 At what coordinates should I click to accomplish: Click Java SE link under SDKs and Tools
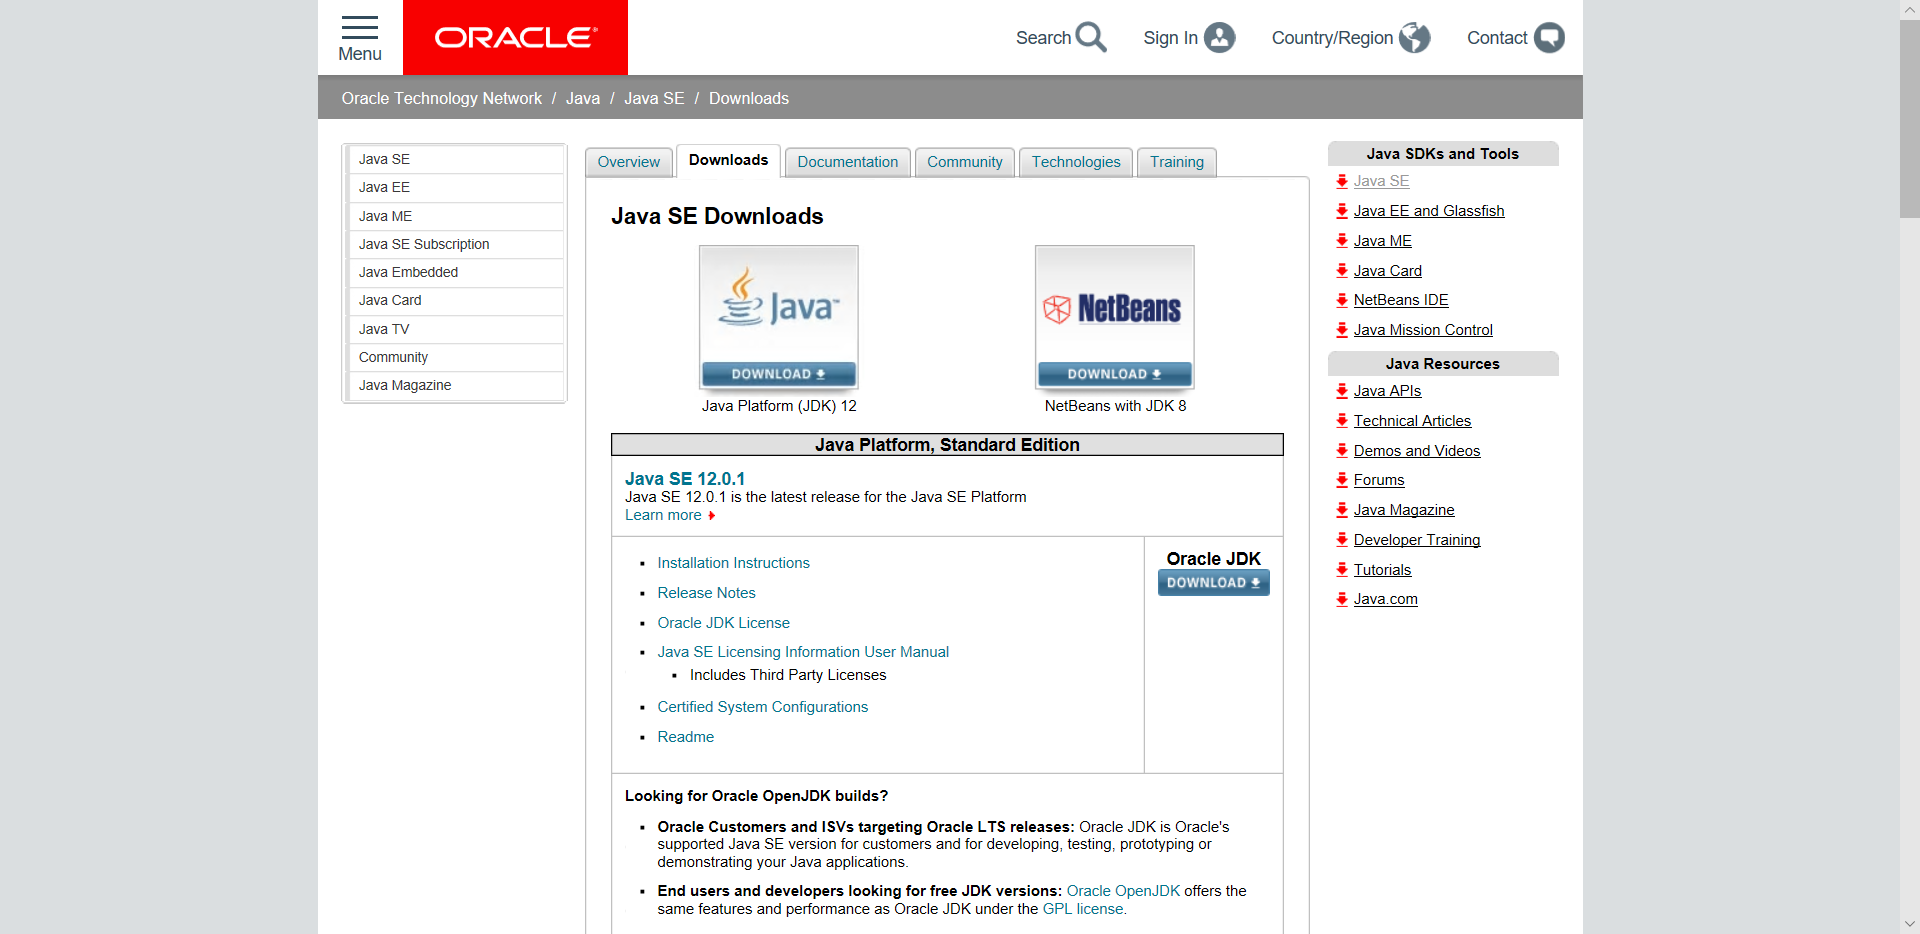coord(1381,181)
